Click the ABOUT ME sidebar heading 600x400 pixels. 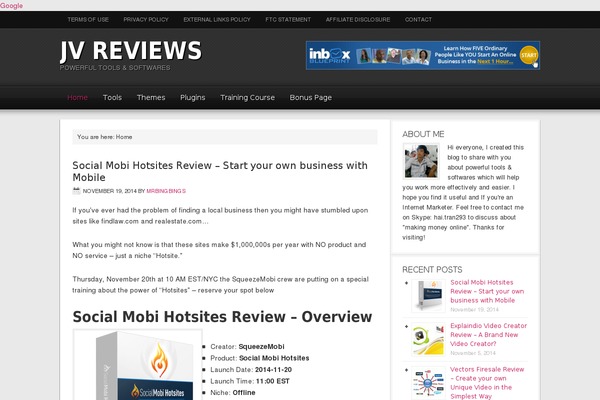pyautogui.click(x=423, y=134)
